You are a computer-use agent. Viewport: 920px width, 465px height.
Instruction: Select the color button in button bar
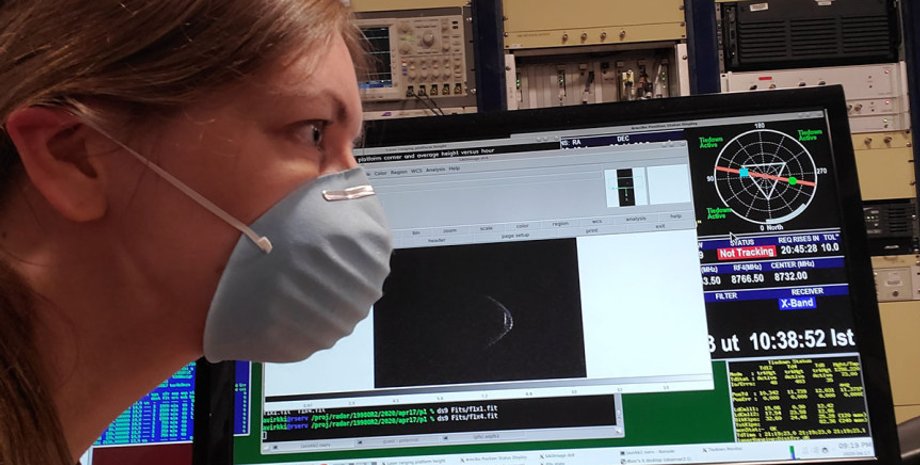[522, 226]
